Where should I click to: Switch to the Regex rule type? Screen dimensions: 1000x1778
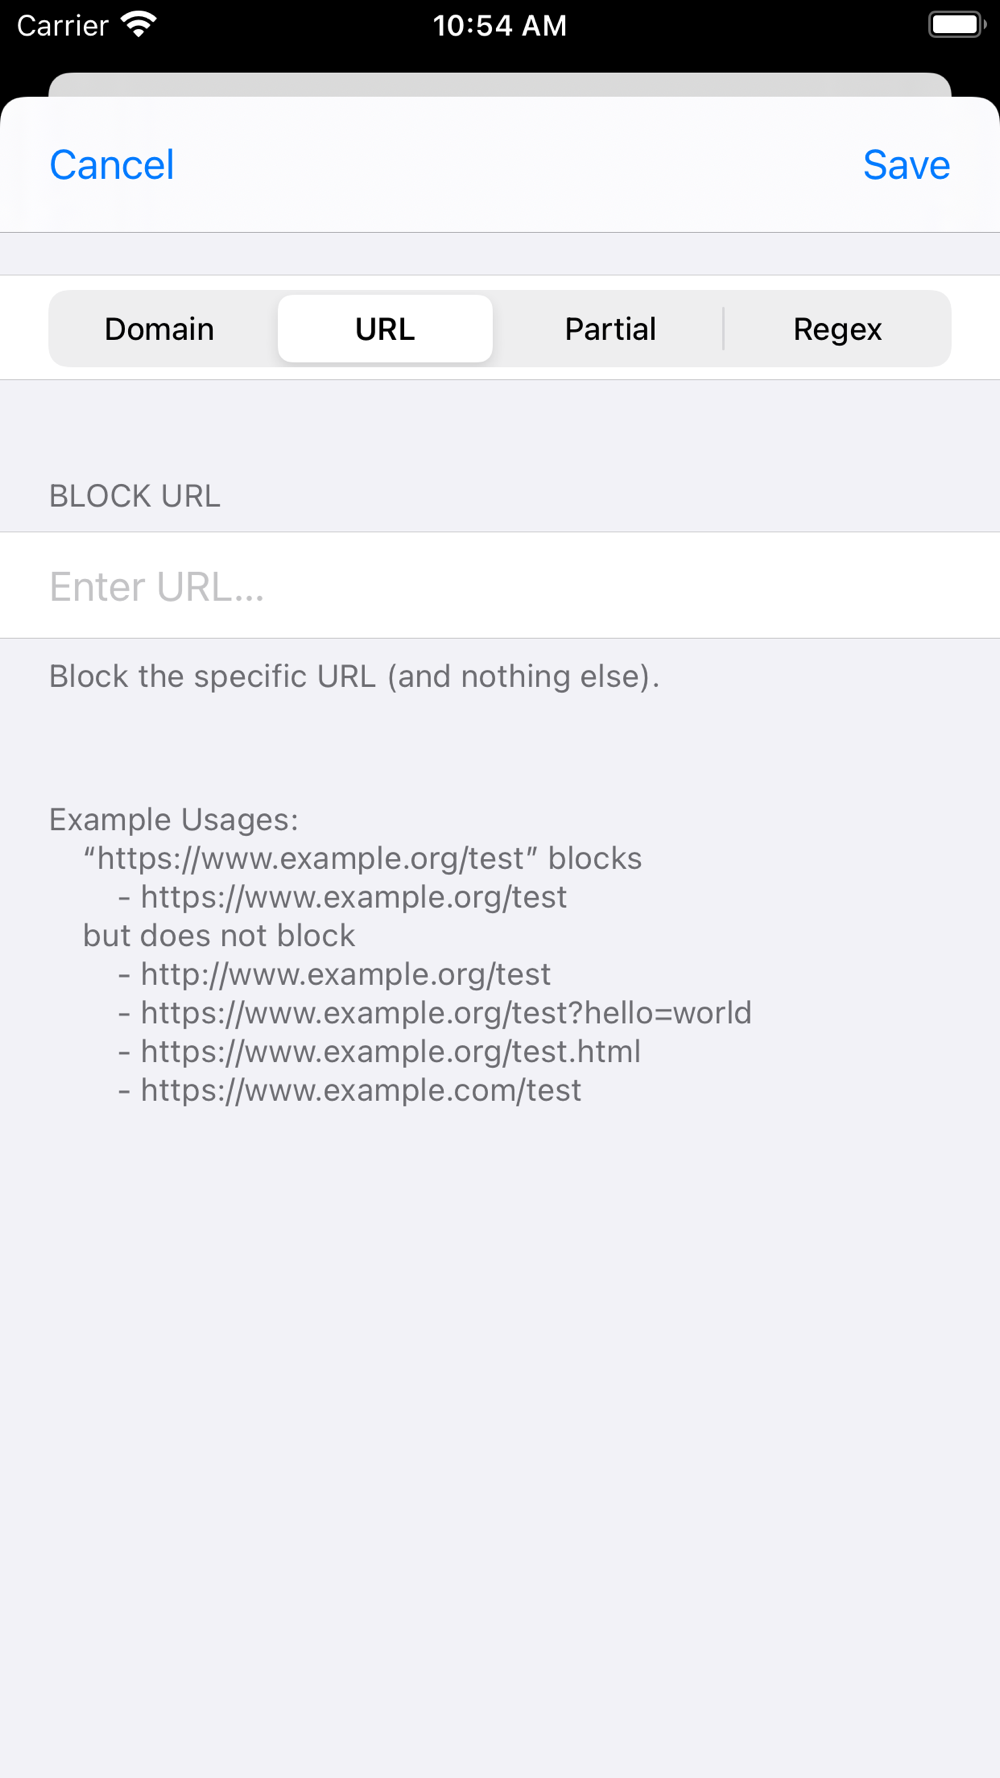[837, 329]
